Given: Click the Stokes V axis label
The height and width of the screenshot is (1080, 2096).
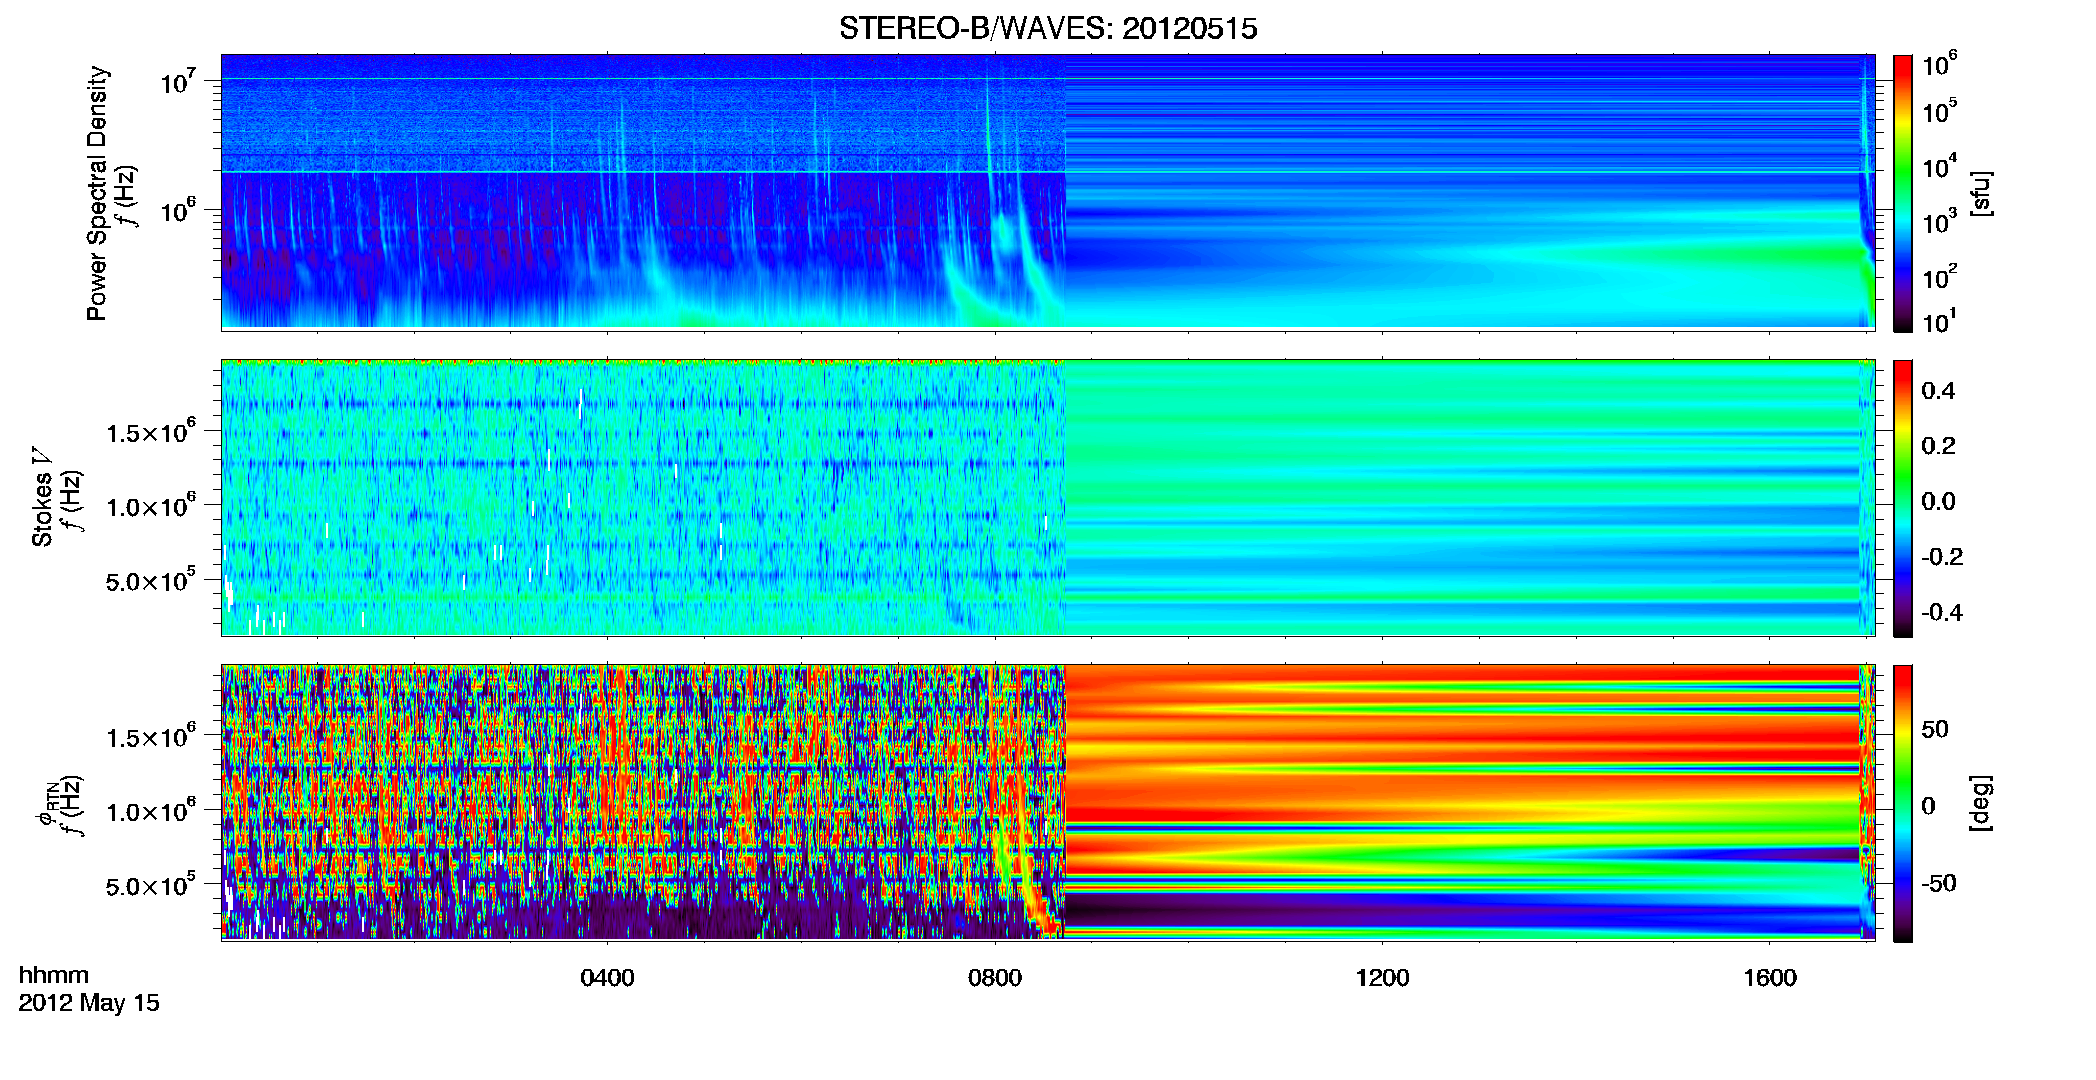Looking at the screenshot, I should point(42,496).
